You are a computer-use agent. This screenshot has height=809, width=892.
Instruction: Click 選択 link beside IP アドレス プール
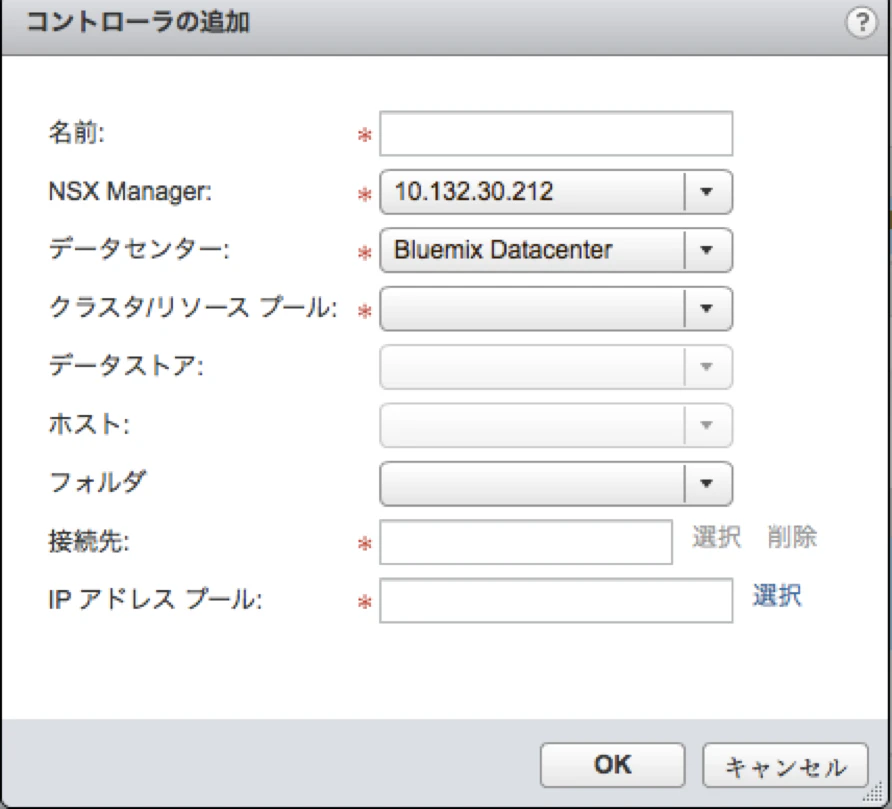pyautogui.click(x=777, y=596)
